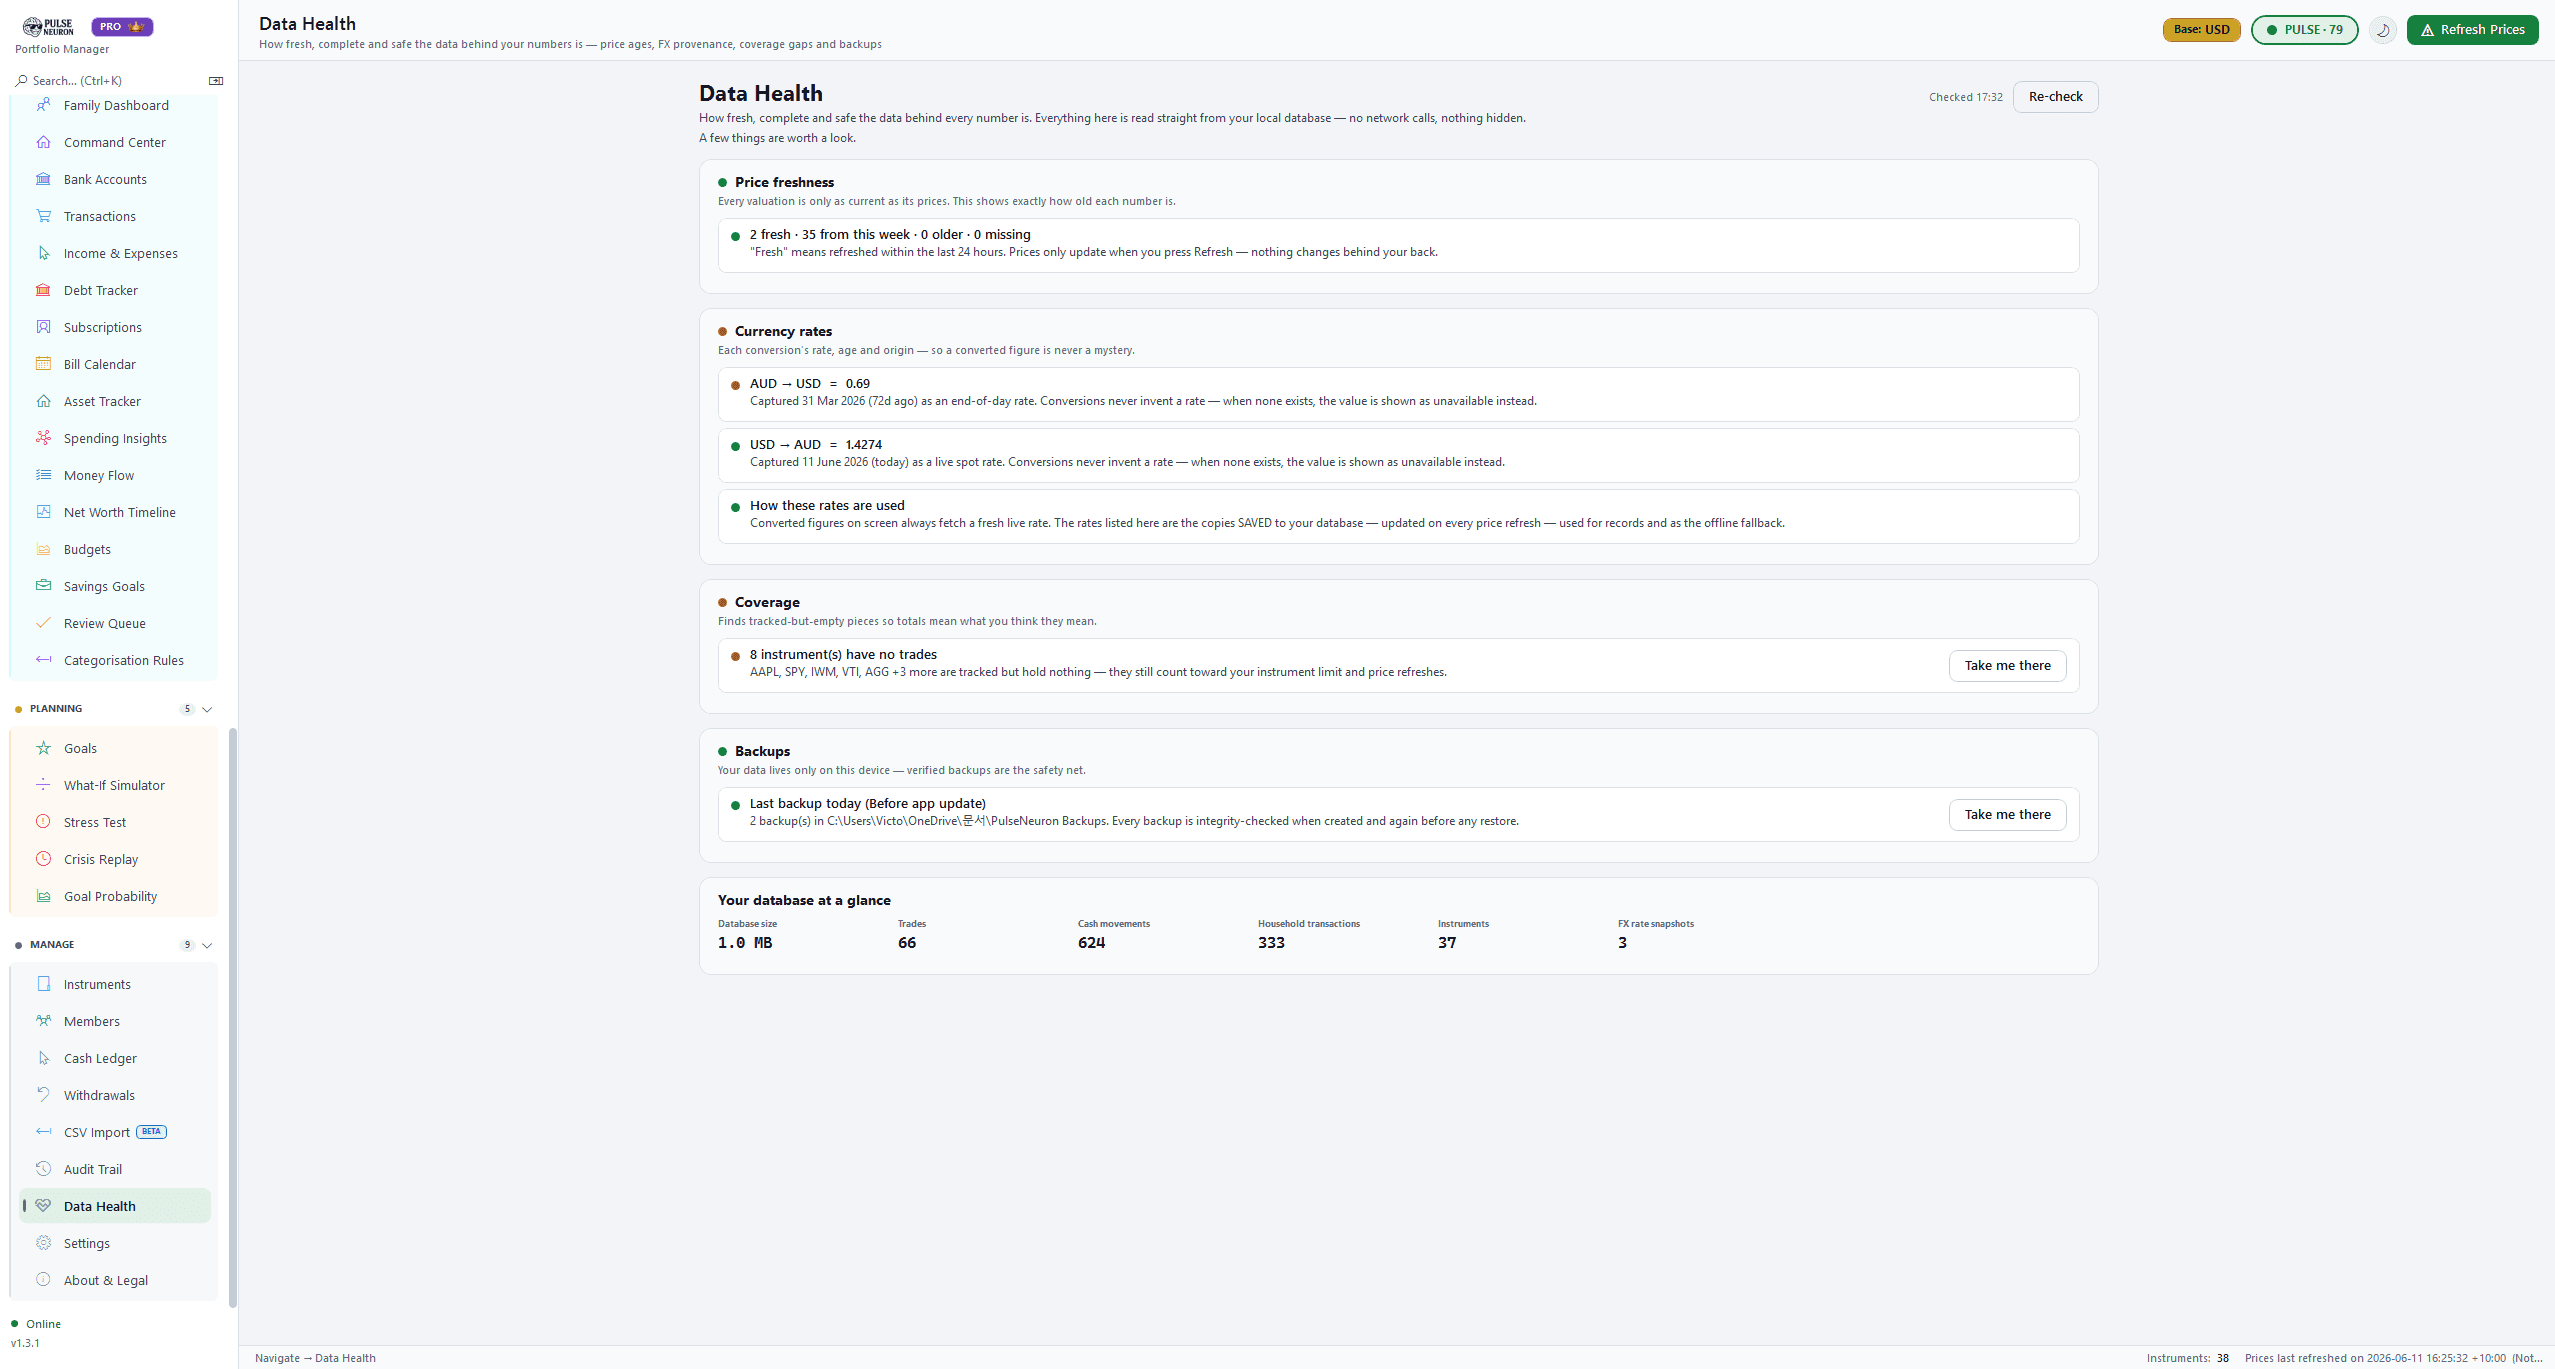Click the Online status indicator

[x=36, y=1324]
